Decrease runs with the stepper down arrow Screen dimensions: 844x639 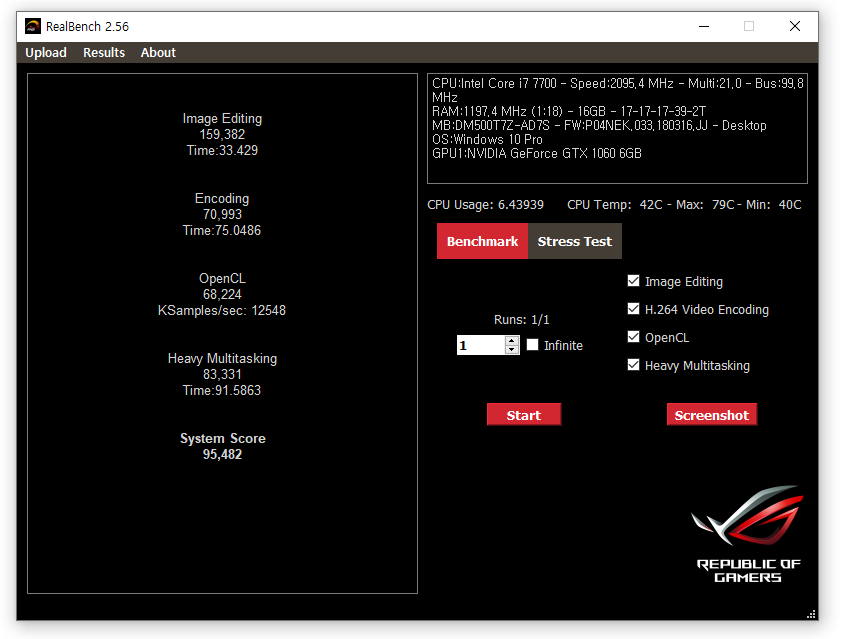[x=512, y=349]
